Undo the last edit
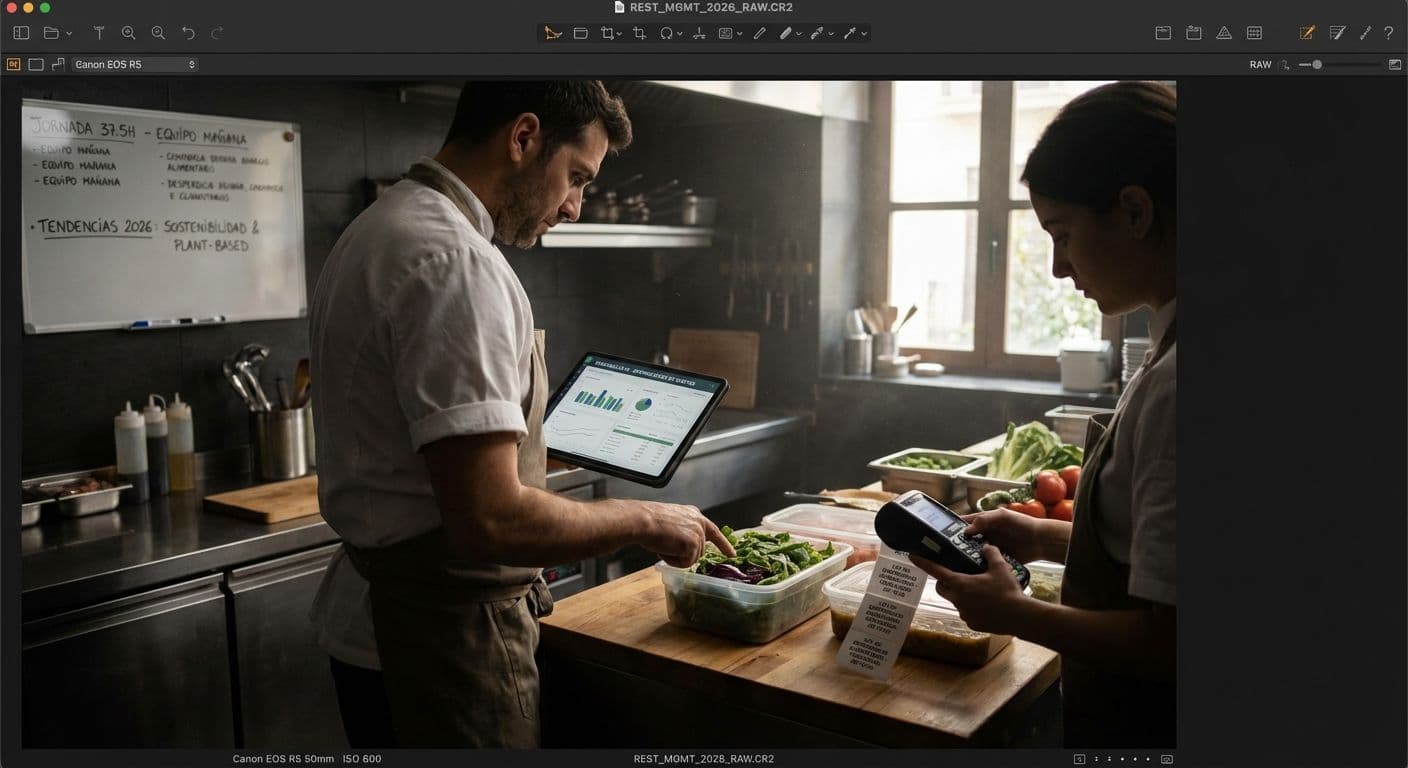The height and width of the screenshot is (768, 1408). pos(188,33)
